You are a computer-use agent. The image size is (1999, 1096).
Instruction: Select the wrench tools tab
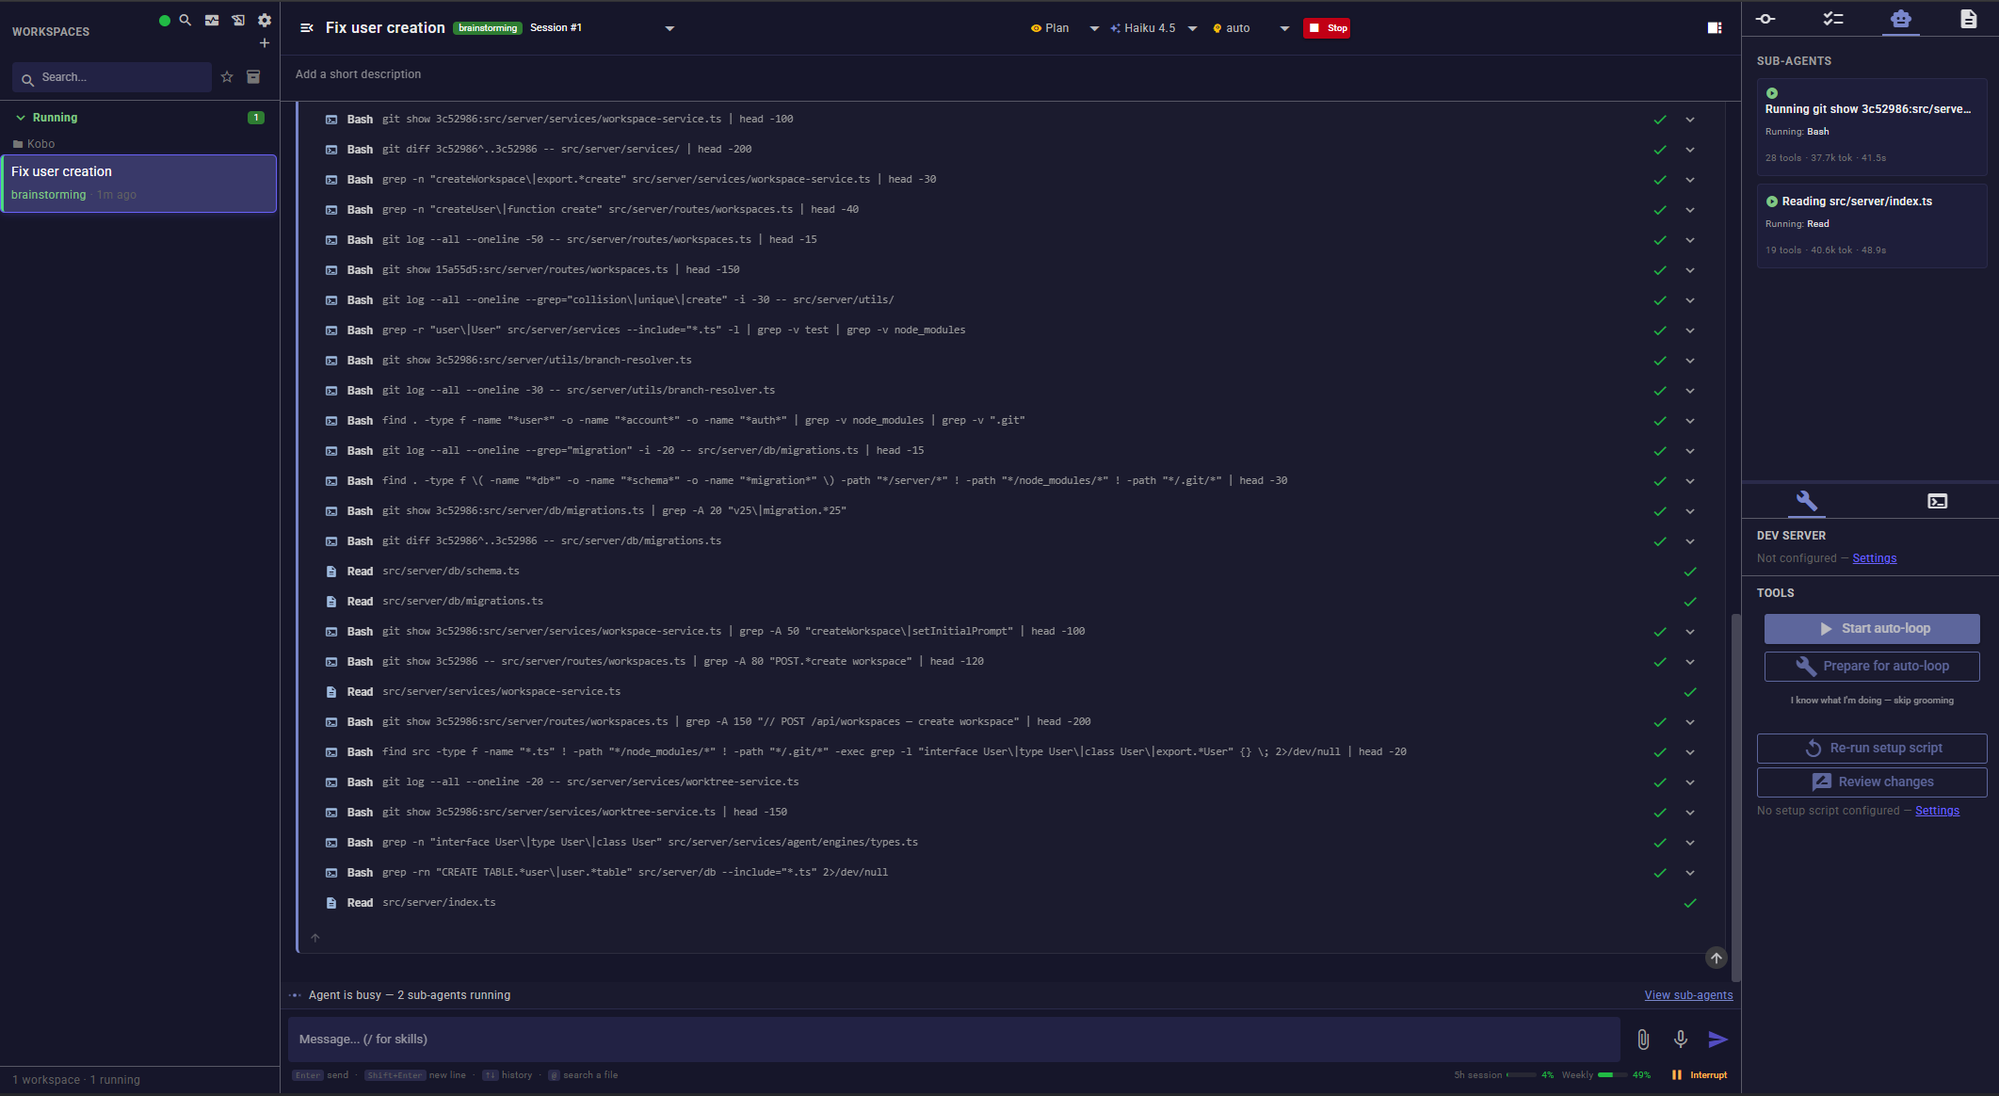(x=1806, y=501)
